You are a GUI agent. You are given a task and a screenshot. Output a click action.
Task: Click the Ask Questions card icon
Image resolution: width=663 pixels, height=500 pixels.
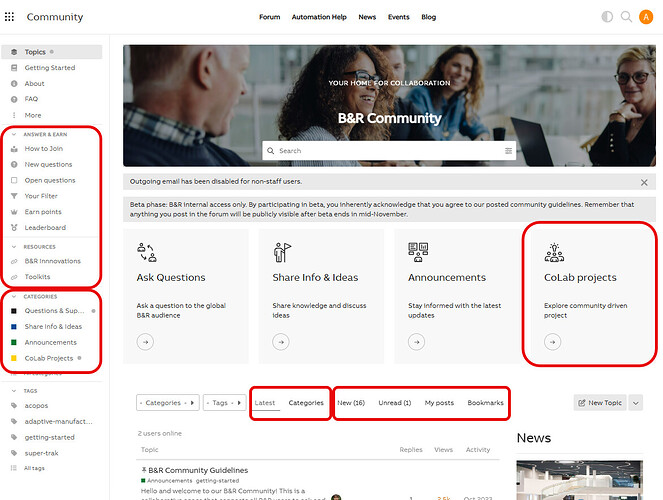click(147, 252)
